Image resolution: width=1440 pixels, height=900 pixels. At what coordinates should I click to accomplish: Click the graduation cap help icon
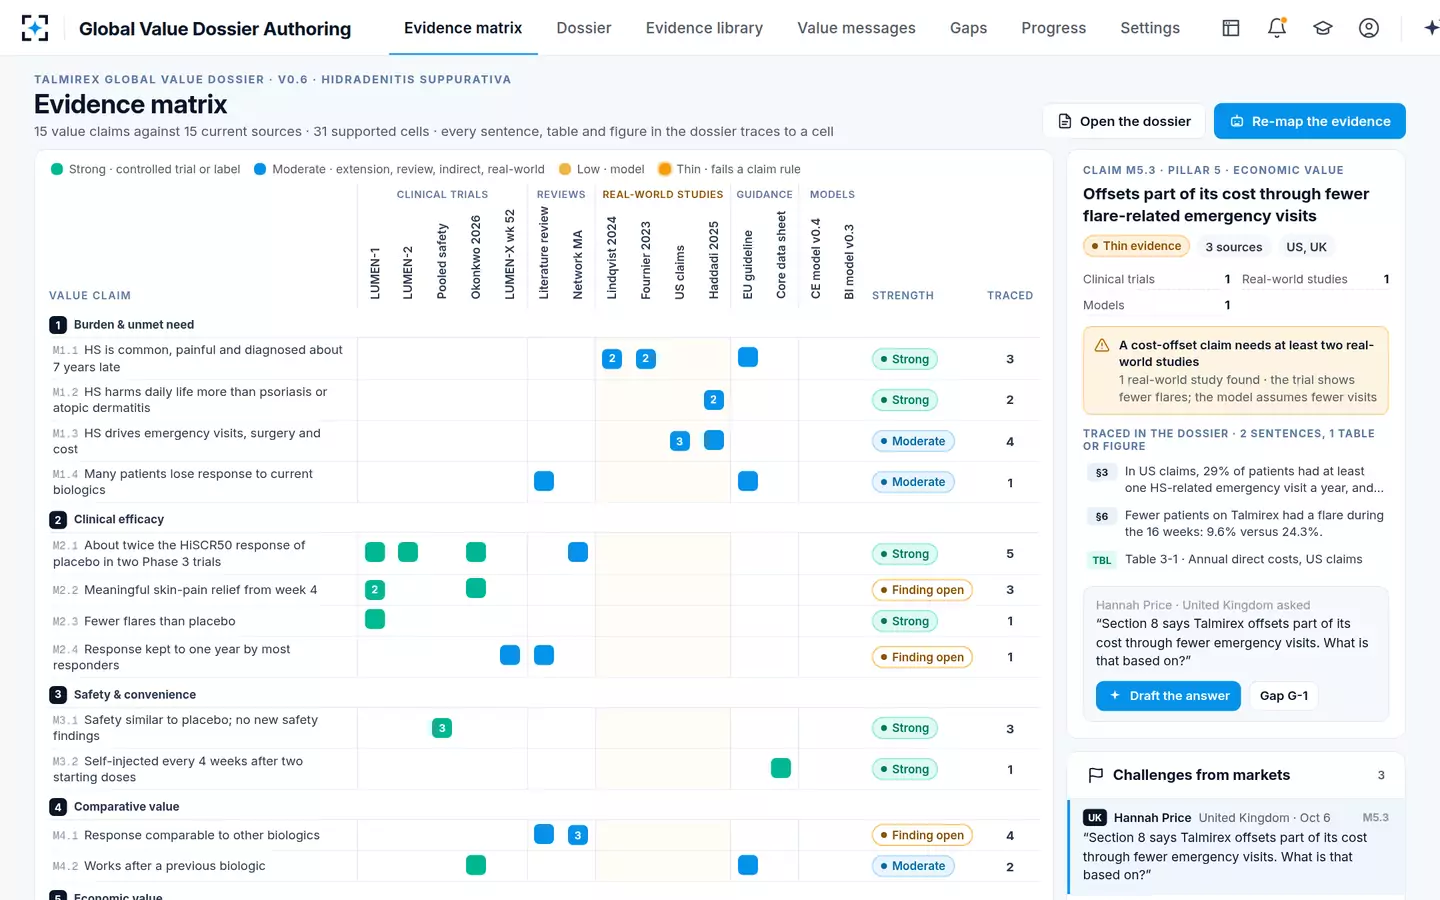1323,28
